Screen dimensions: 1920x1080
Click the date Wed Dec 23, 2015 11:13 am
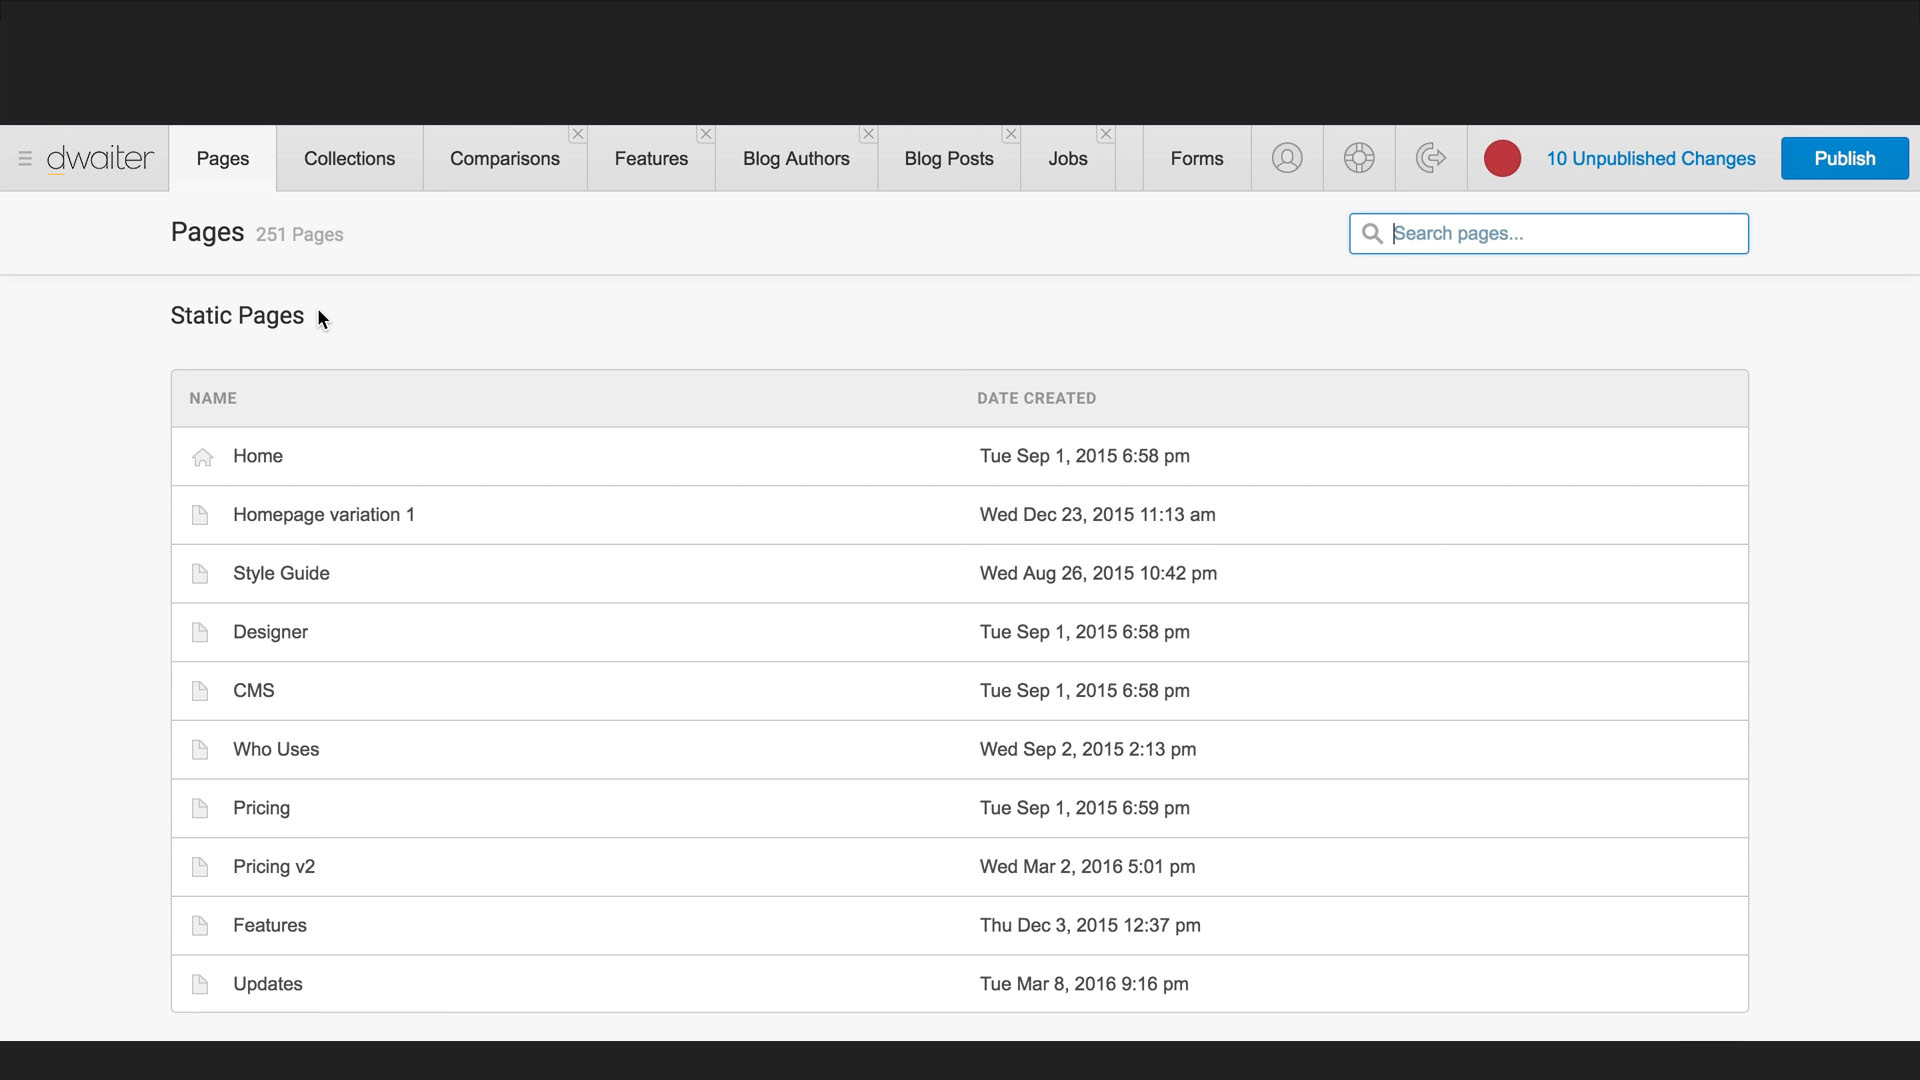[x=1097, y=515]
